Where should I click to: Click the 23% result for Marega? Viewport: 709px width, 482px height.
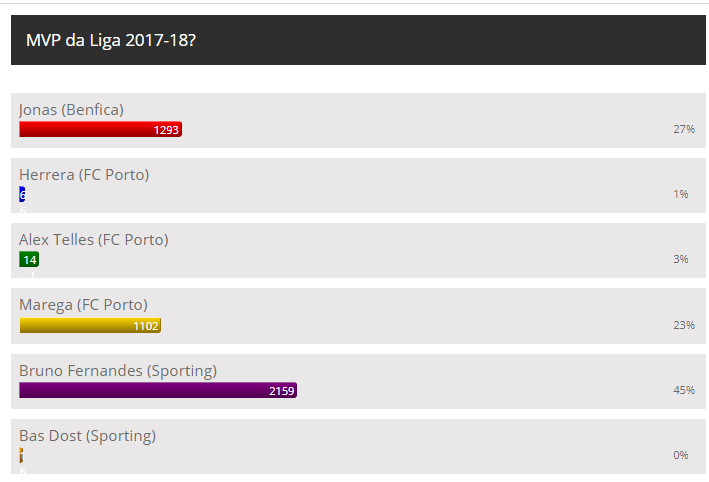[684, 325]
